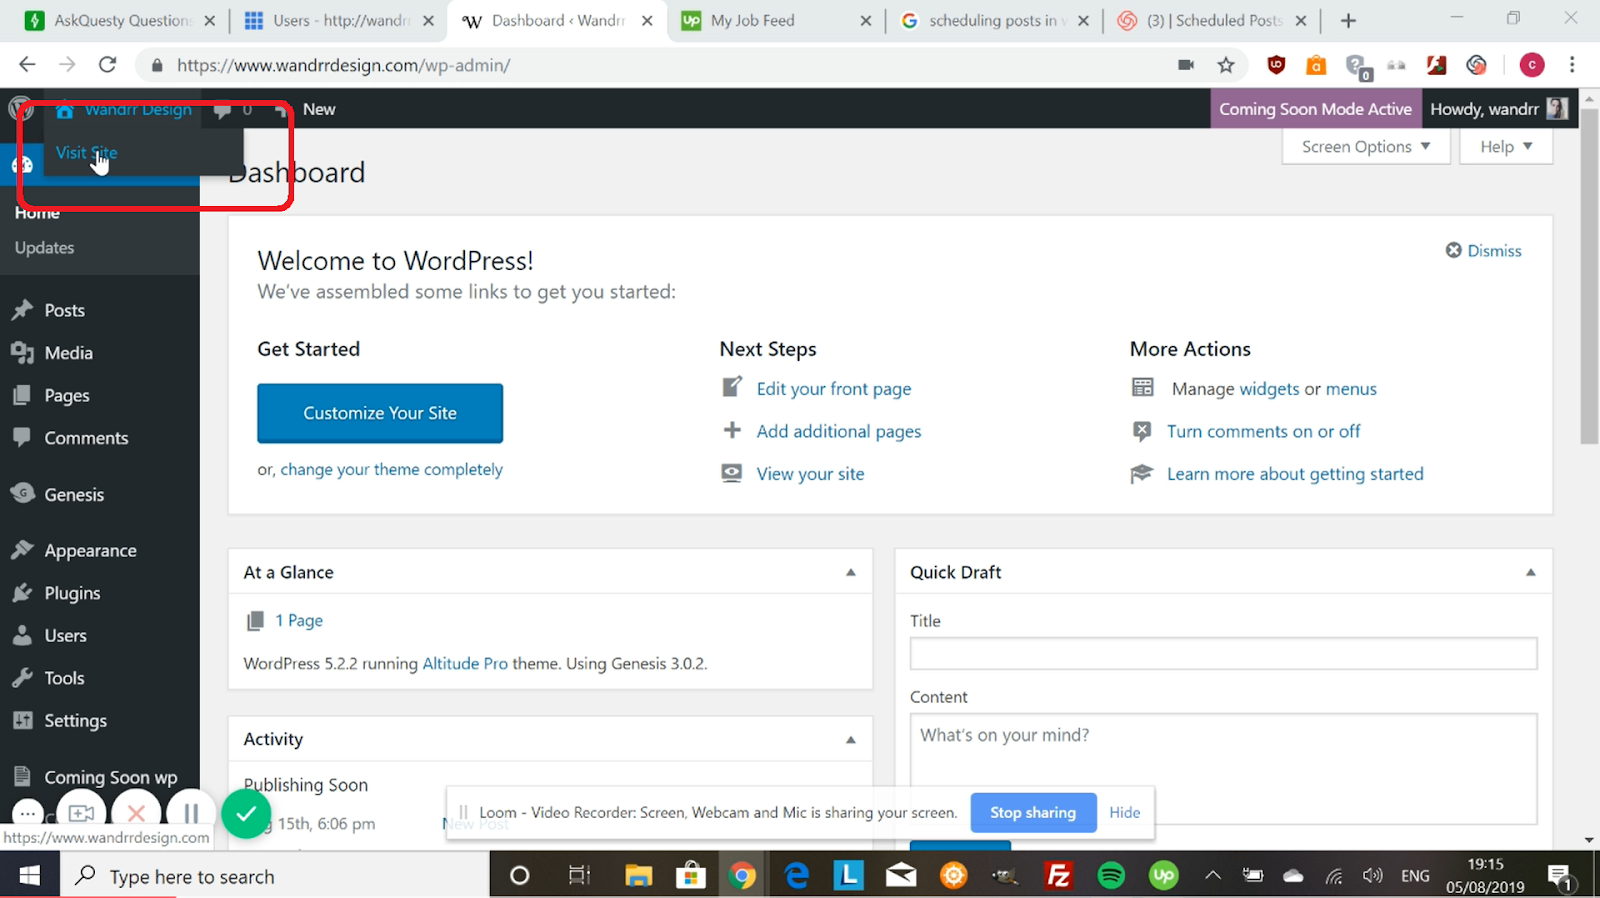This screenshot has width=1600, height=898.
Task: Click in the What's on your mind box
Action: click(1223, 768)
